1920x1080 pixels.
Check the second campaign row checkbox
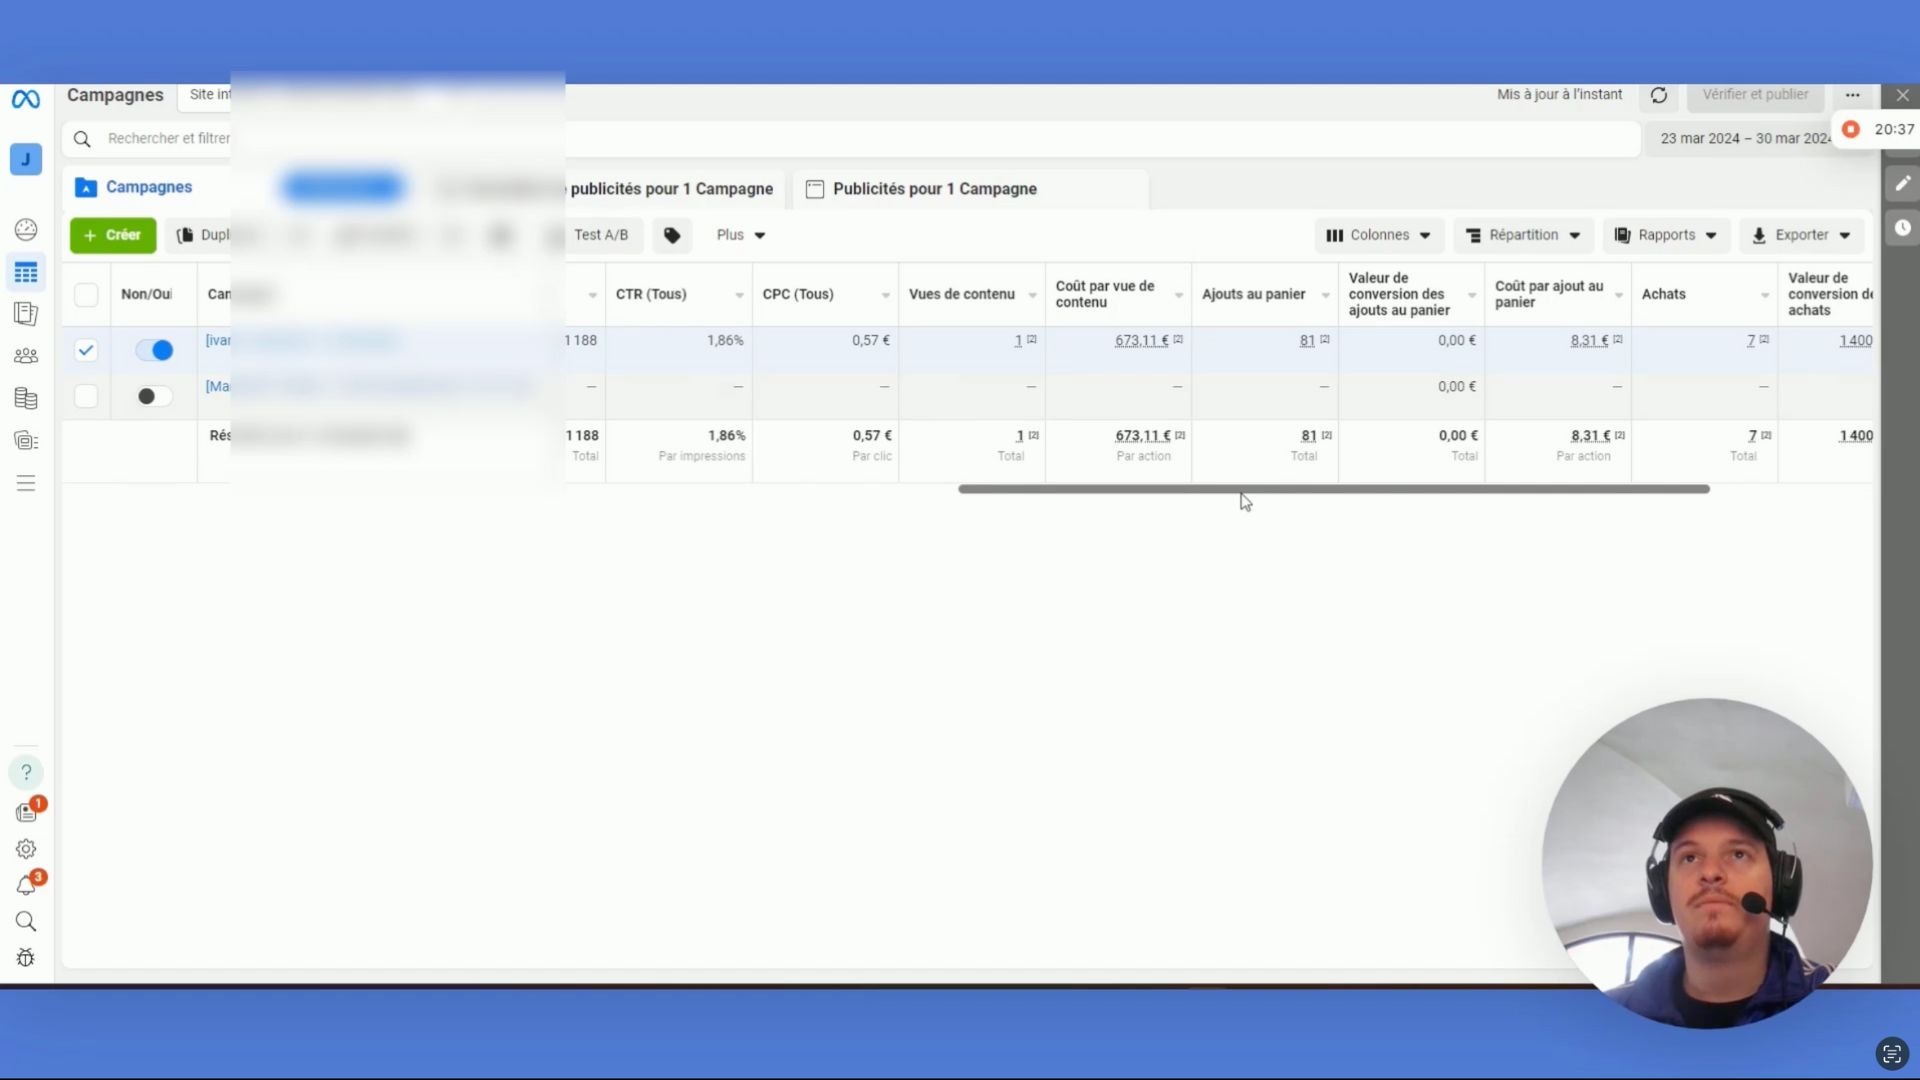coord(86,396)
